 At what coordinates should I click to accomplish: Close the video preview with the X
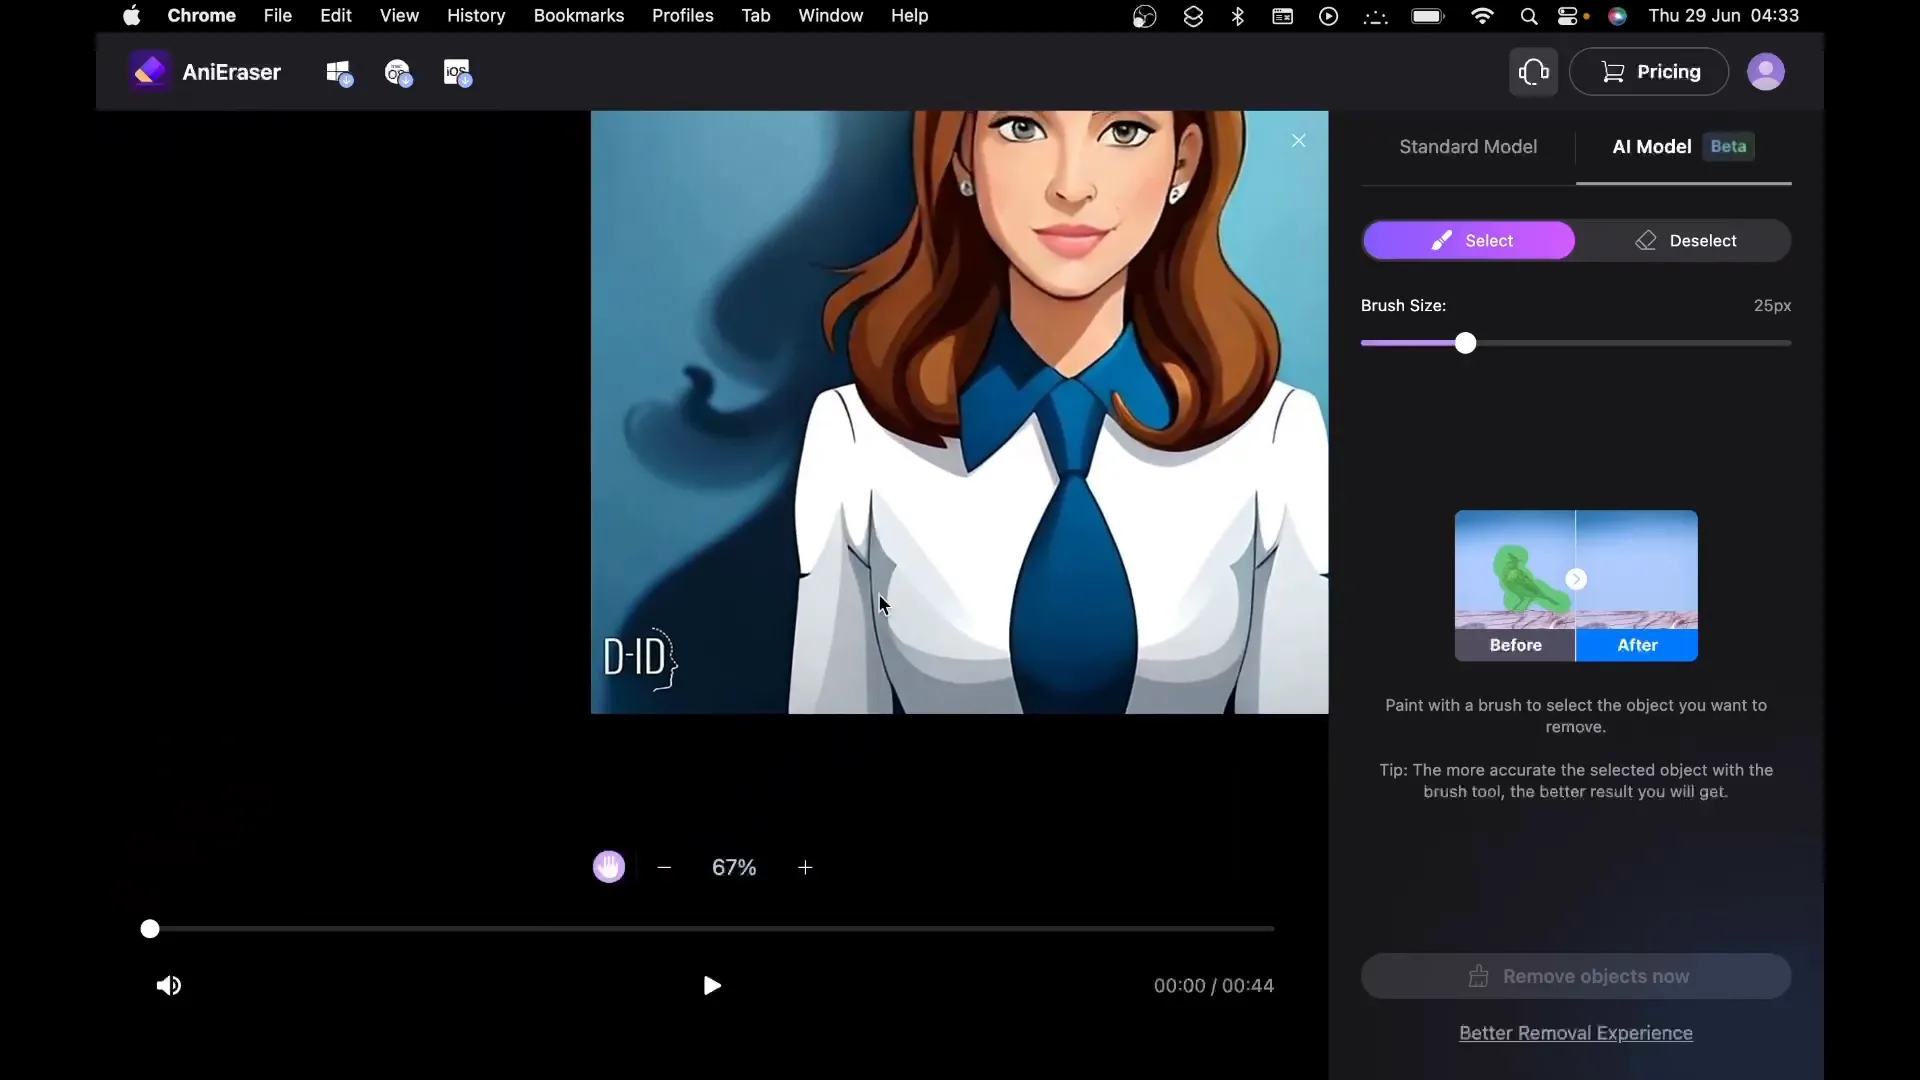point(1298,141)
